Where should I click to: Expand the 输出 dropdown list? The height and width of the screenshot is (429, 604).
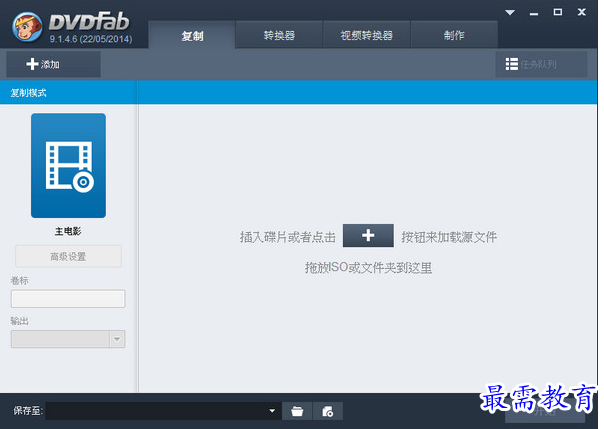(117, 339)
